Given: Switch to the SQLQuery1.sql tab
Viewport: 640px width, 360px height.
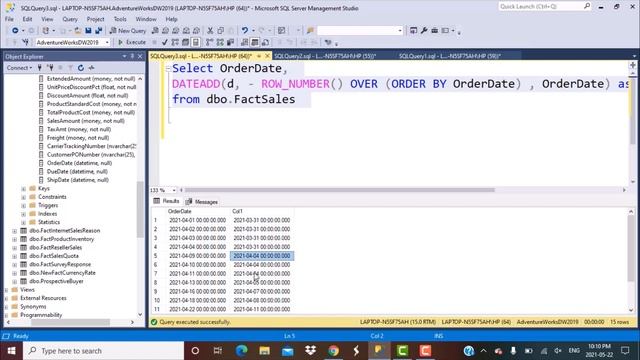Looking at the screenshot, I should [450, 56].
